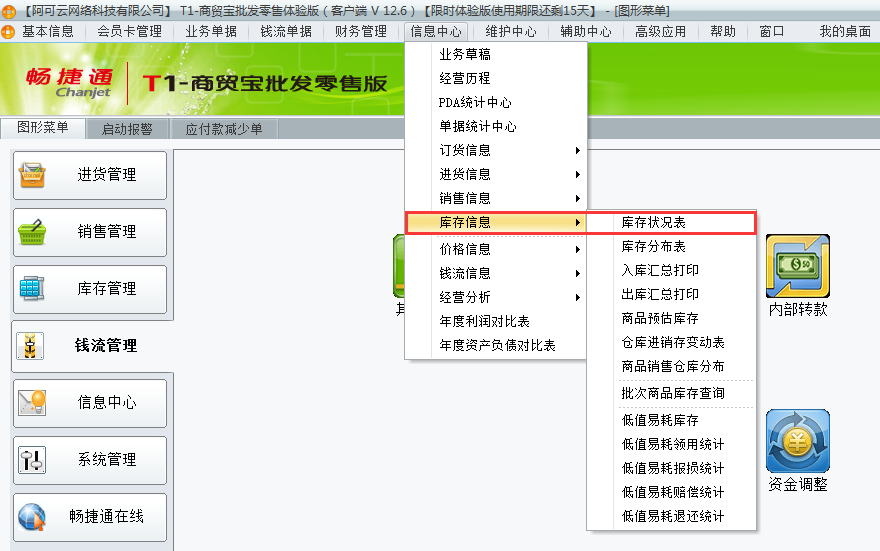Expand the 库存信息 submenu arrow
Viewport: 880px width, 551px height.
(578, 223)
